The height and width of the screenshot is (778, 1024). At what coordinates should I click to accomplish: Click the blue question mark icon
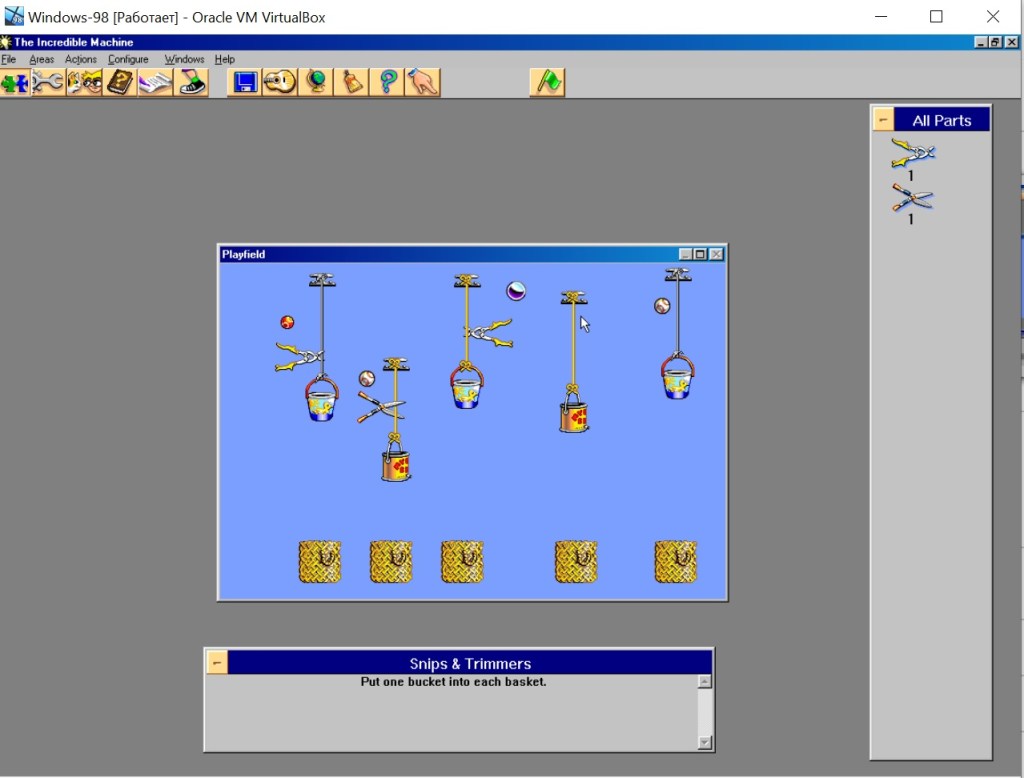(386, 82)
